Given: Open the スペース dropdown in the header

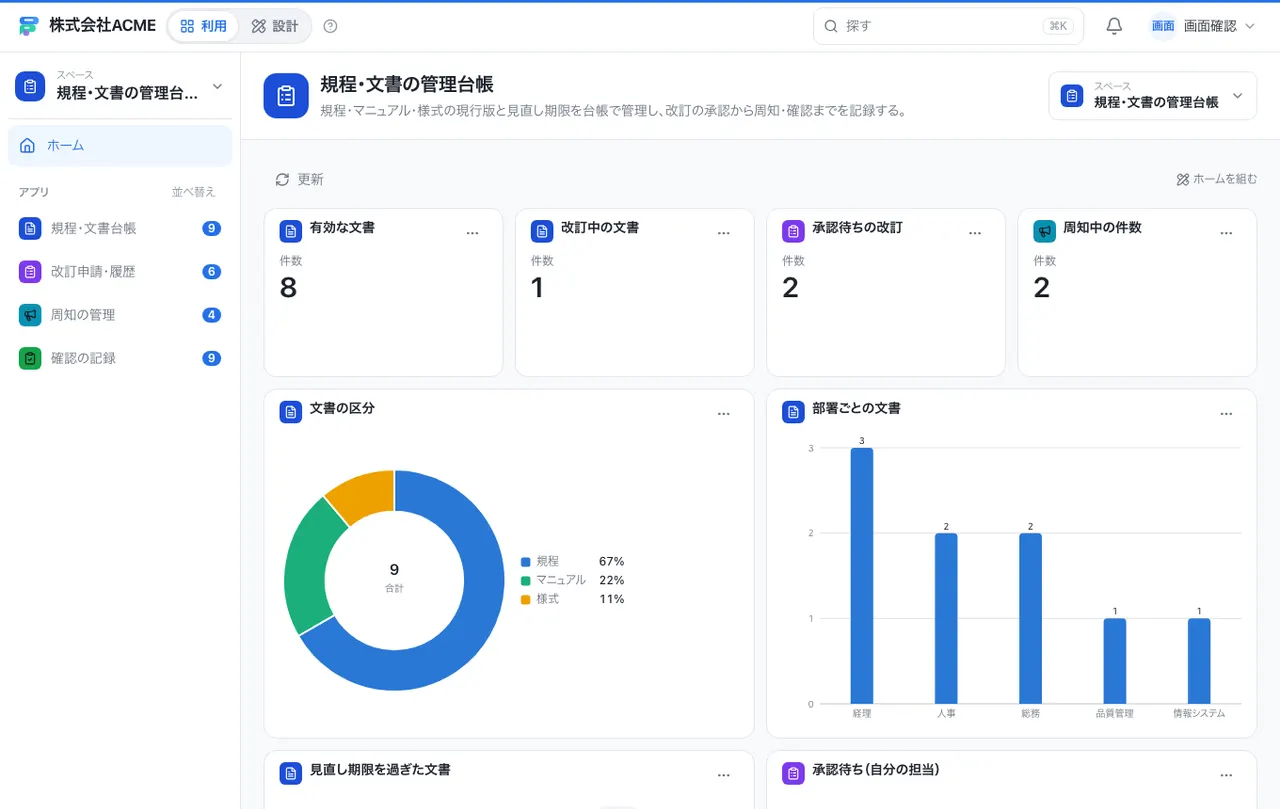Looking at the screenshot, I should point(1152,96).
